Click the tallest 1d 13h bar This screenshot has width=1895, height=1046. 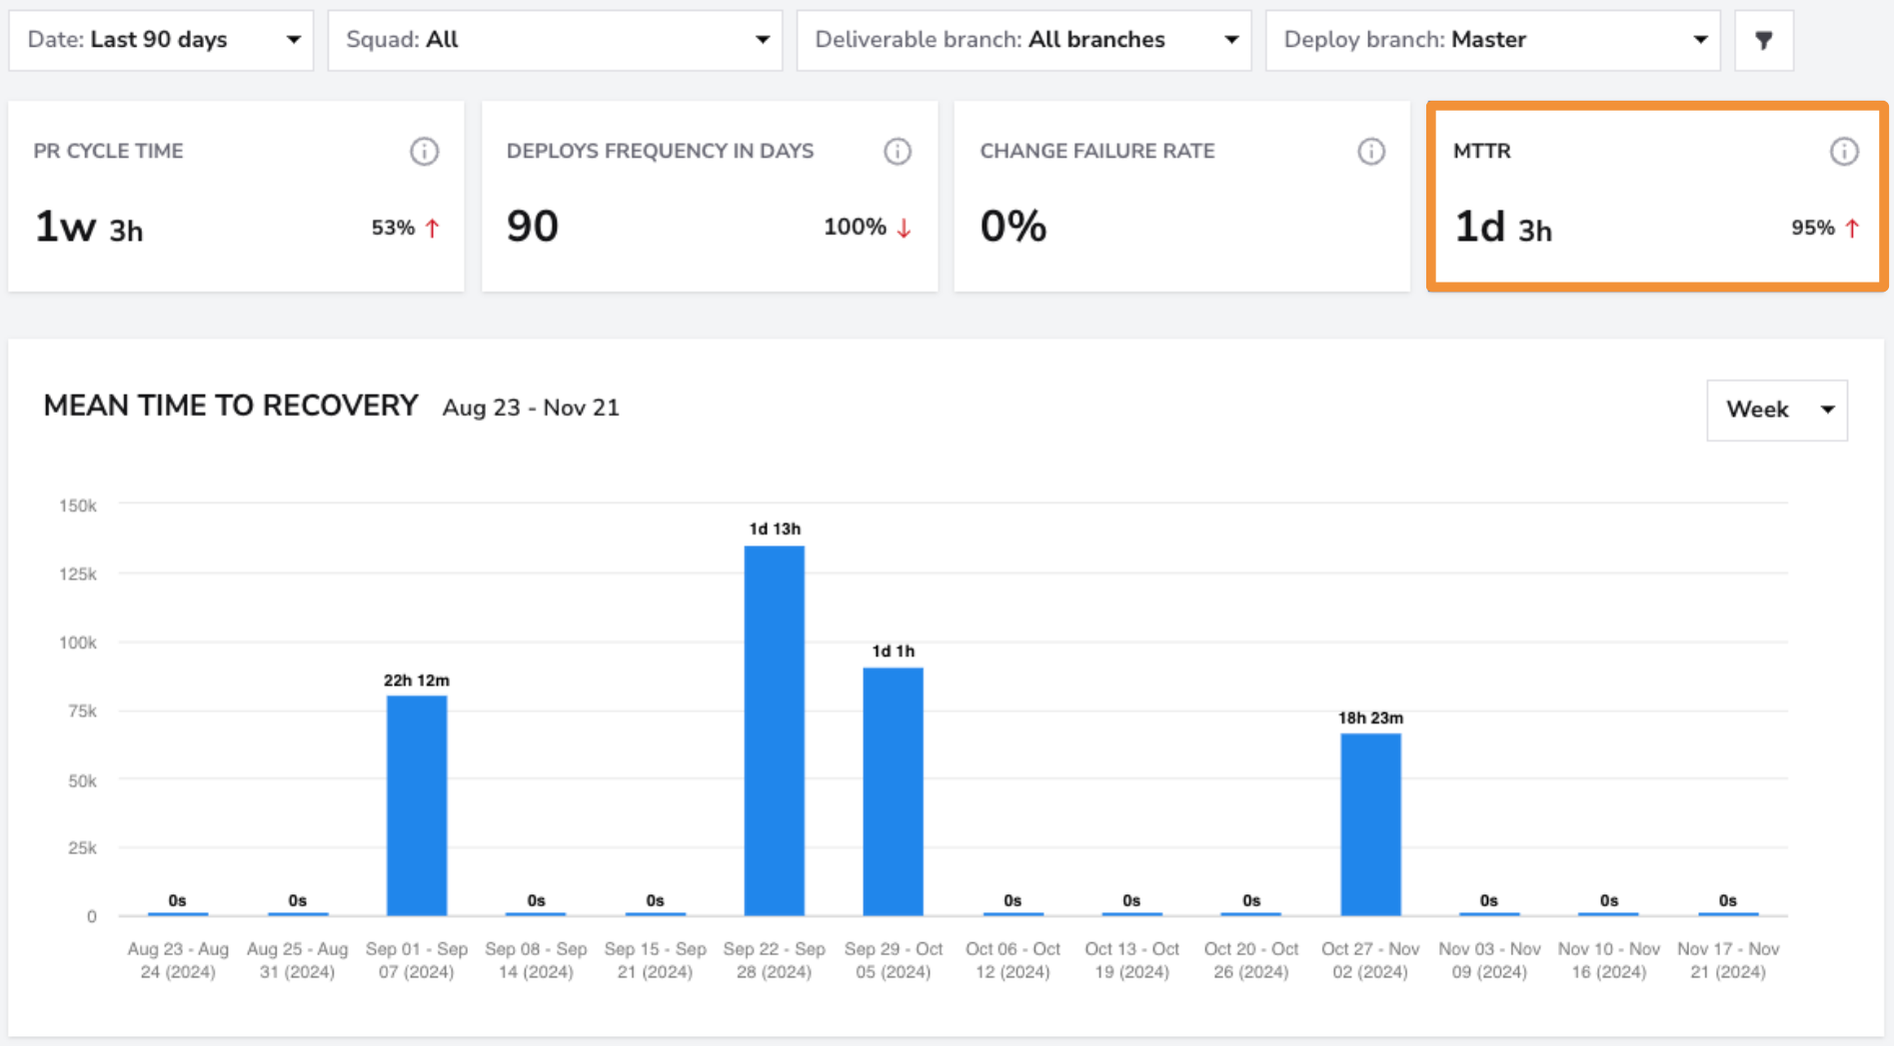click(x=774, y=731)
